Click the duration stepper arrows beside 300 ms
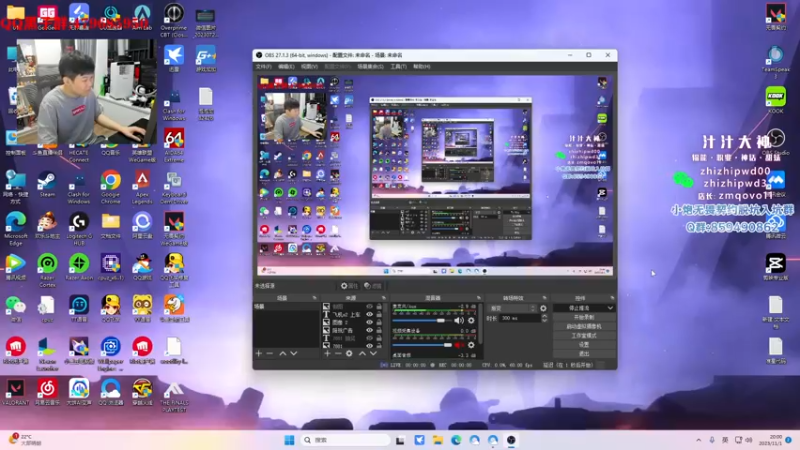Viewport: 800px width, 450px height. (x=544, y=318)
